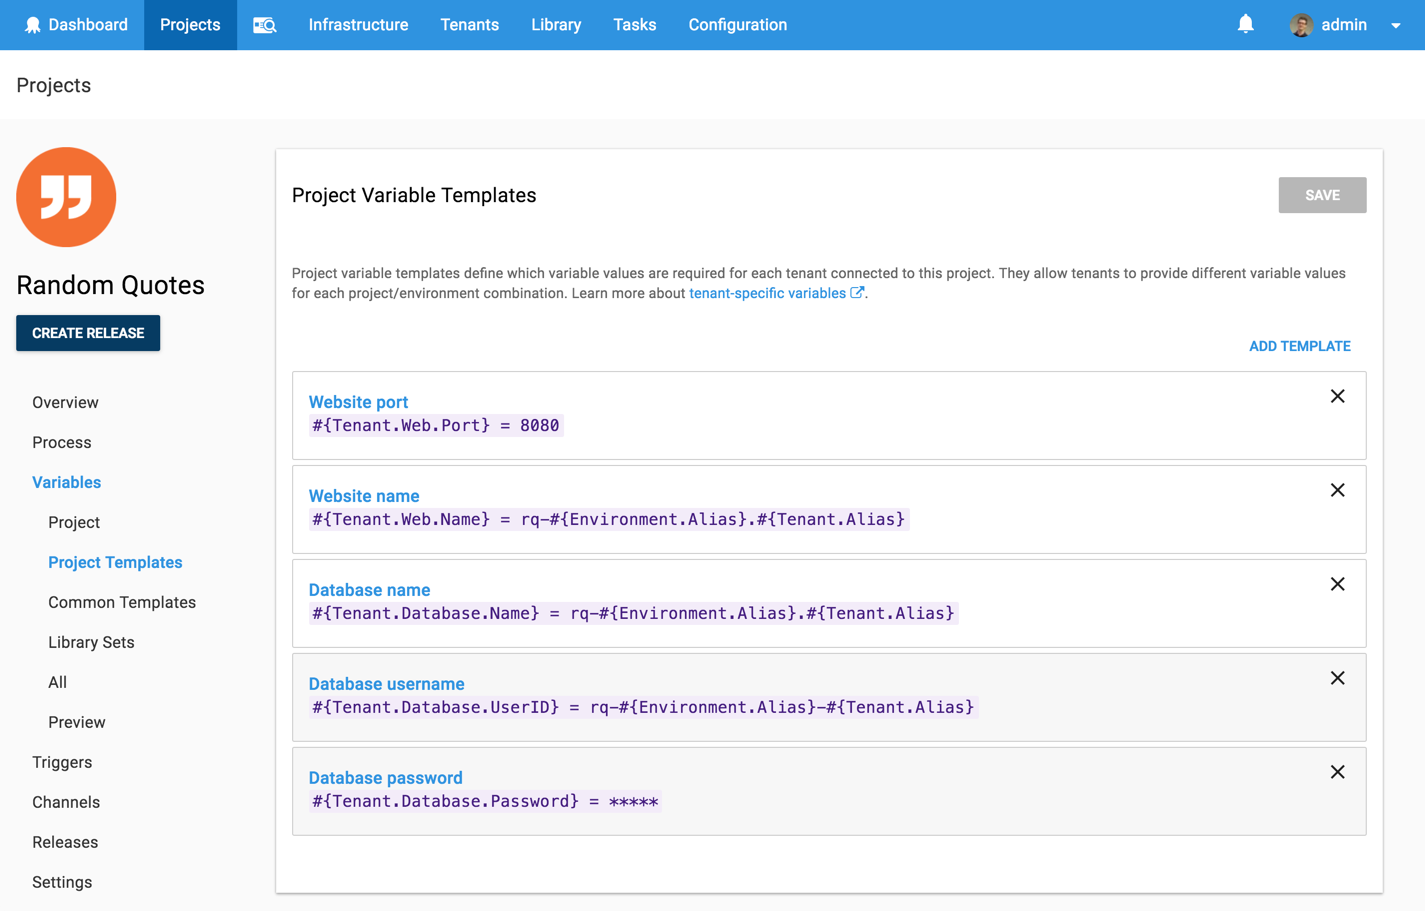Click the Random Quotes project logo
Screen dimensions: 1425x911
tap(66, 196)
